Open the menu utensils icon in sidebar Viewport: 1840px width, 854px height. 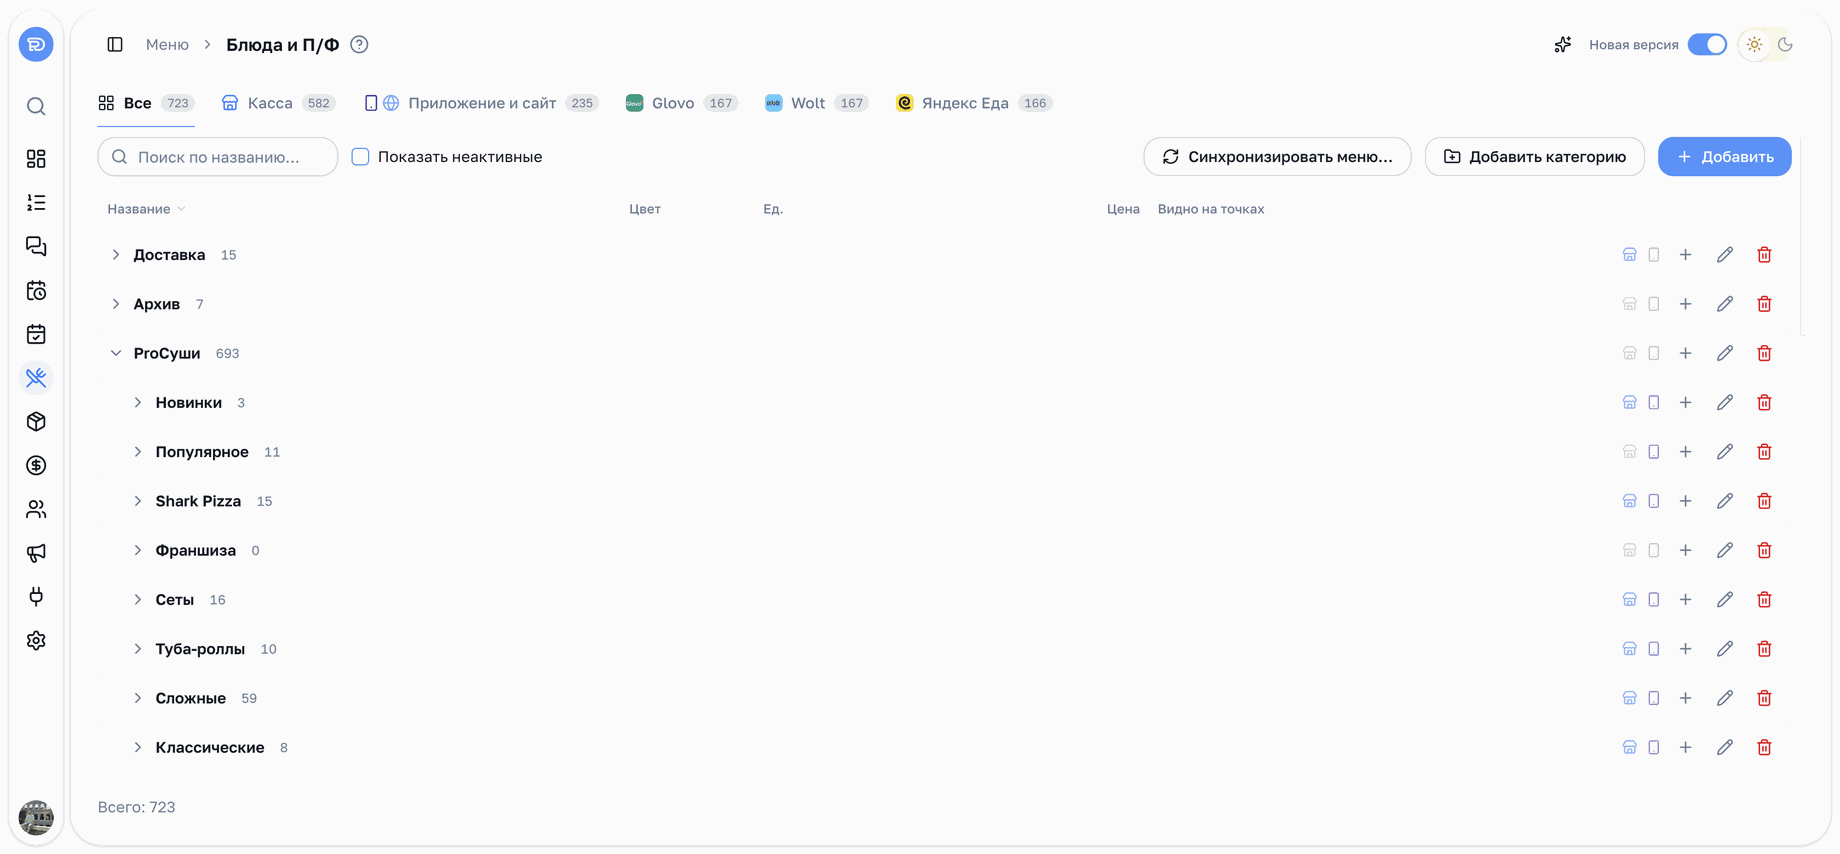pos(36,378)
